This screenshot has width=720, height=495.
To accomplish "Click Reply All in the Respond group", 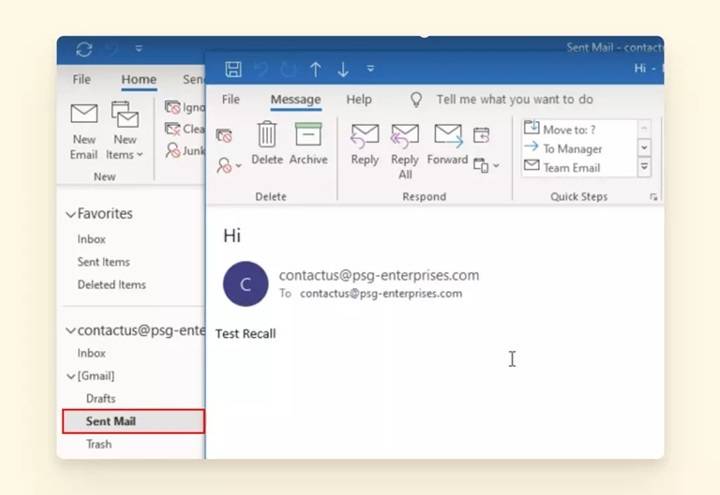I will [405, 152].
